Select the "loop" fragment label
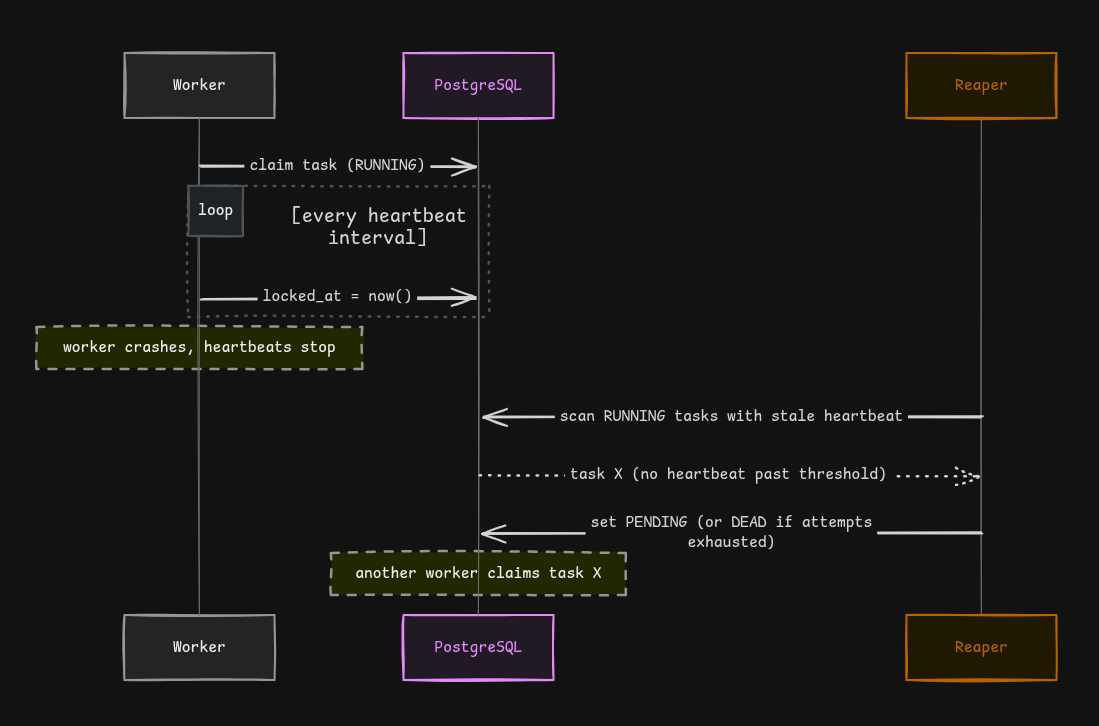1099x726 pixels. [x=215, y=211]
